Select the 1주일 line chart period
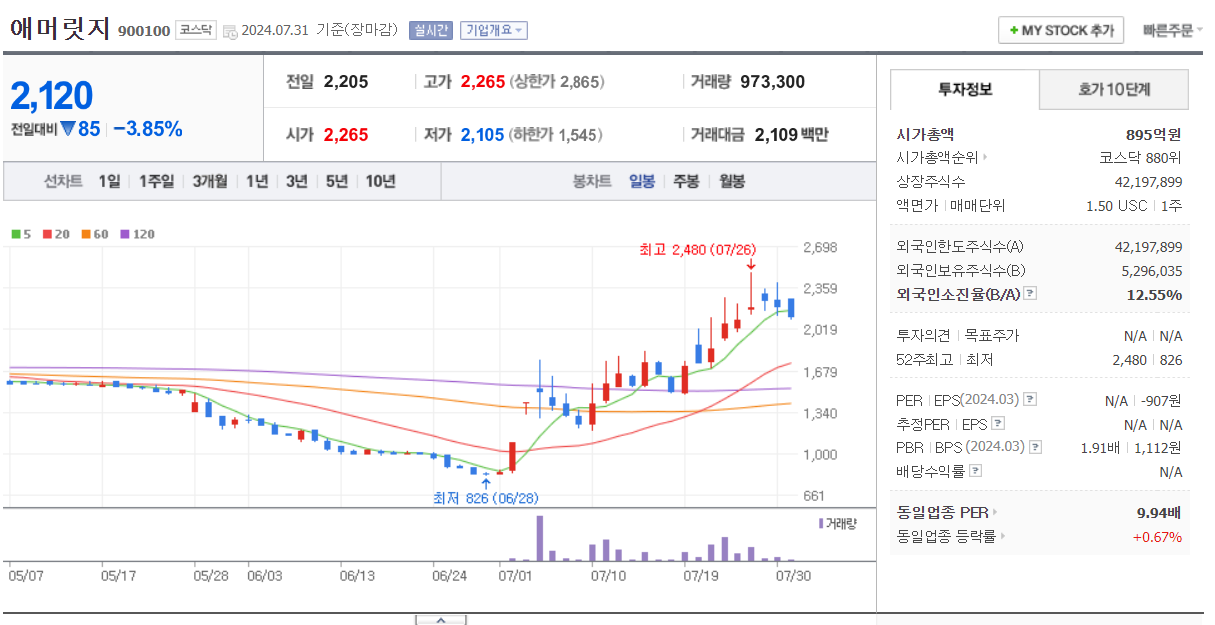This screenshot has width=1215, height=625. point(156,181)
